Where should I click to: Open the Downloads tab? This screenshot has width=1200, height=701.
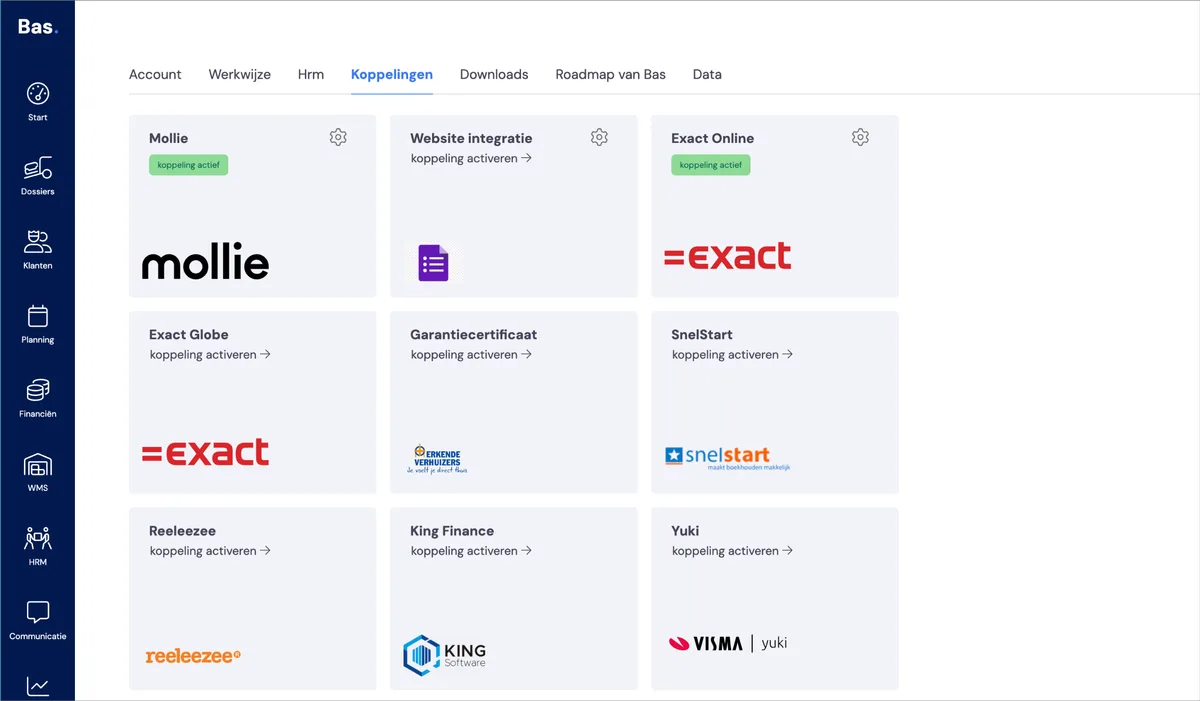click(x=494, y=74)
